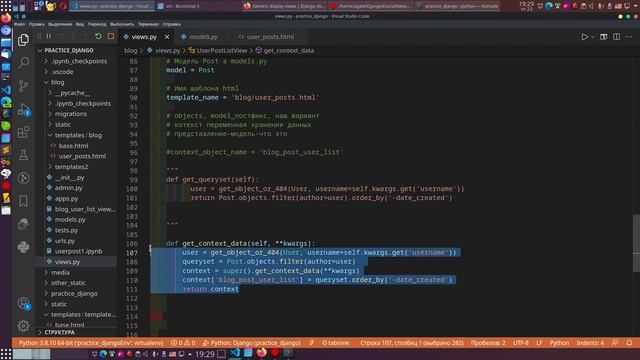Run the Python file

pos(584,37)
